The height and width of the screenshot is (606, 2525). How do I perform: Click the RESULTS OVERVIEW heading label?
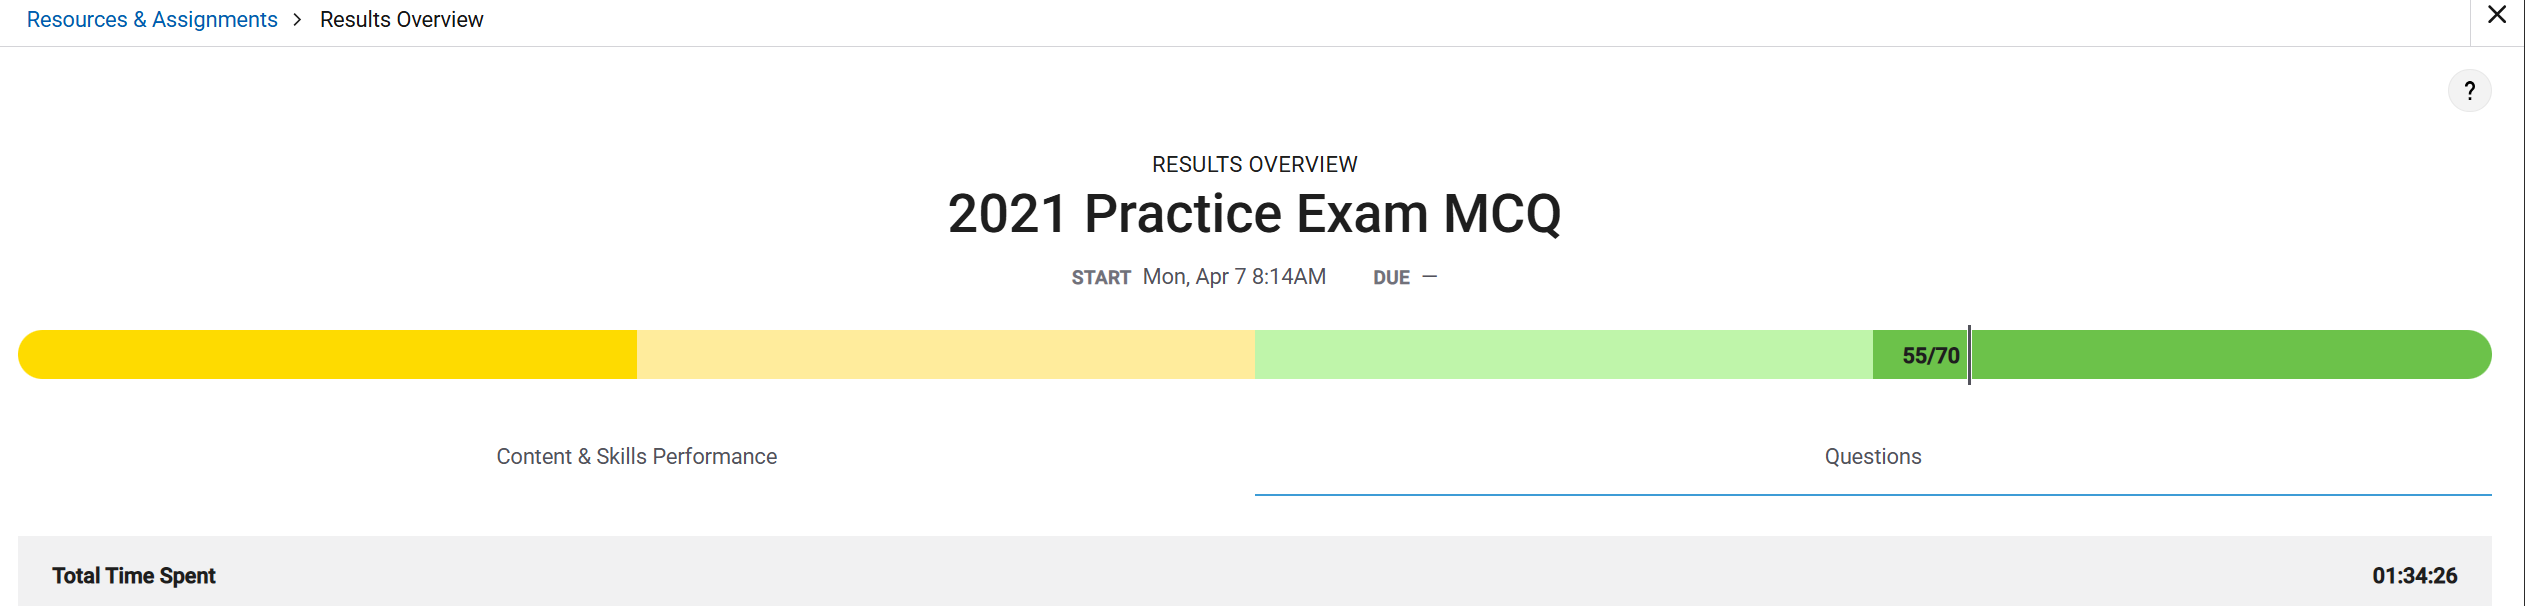1254,164
